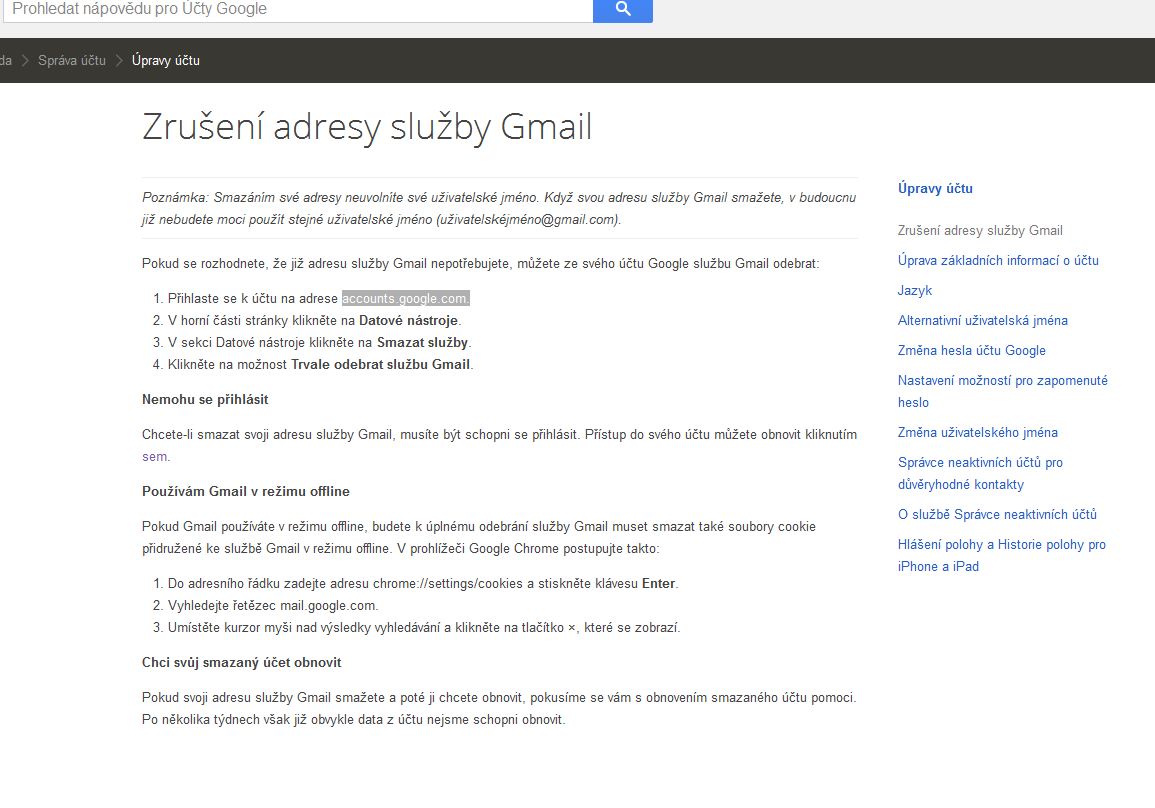Click the Chci svůj smazaný účet obnovit subheading

(242, 662)
